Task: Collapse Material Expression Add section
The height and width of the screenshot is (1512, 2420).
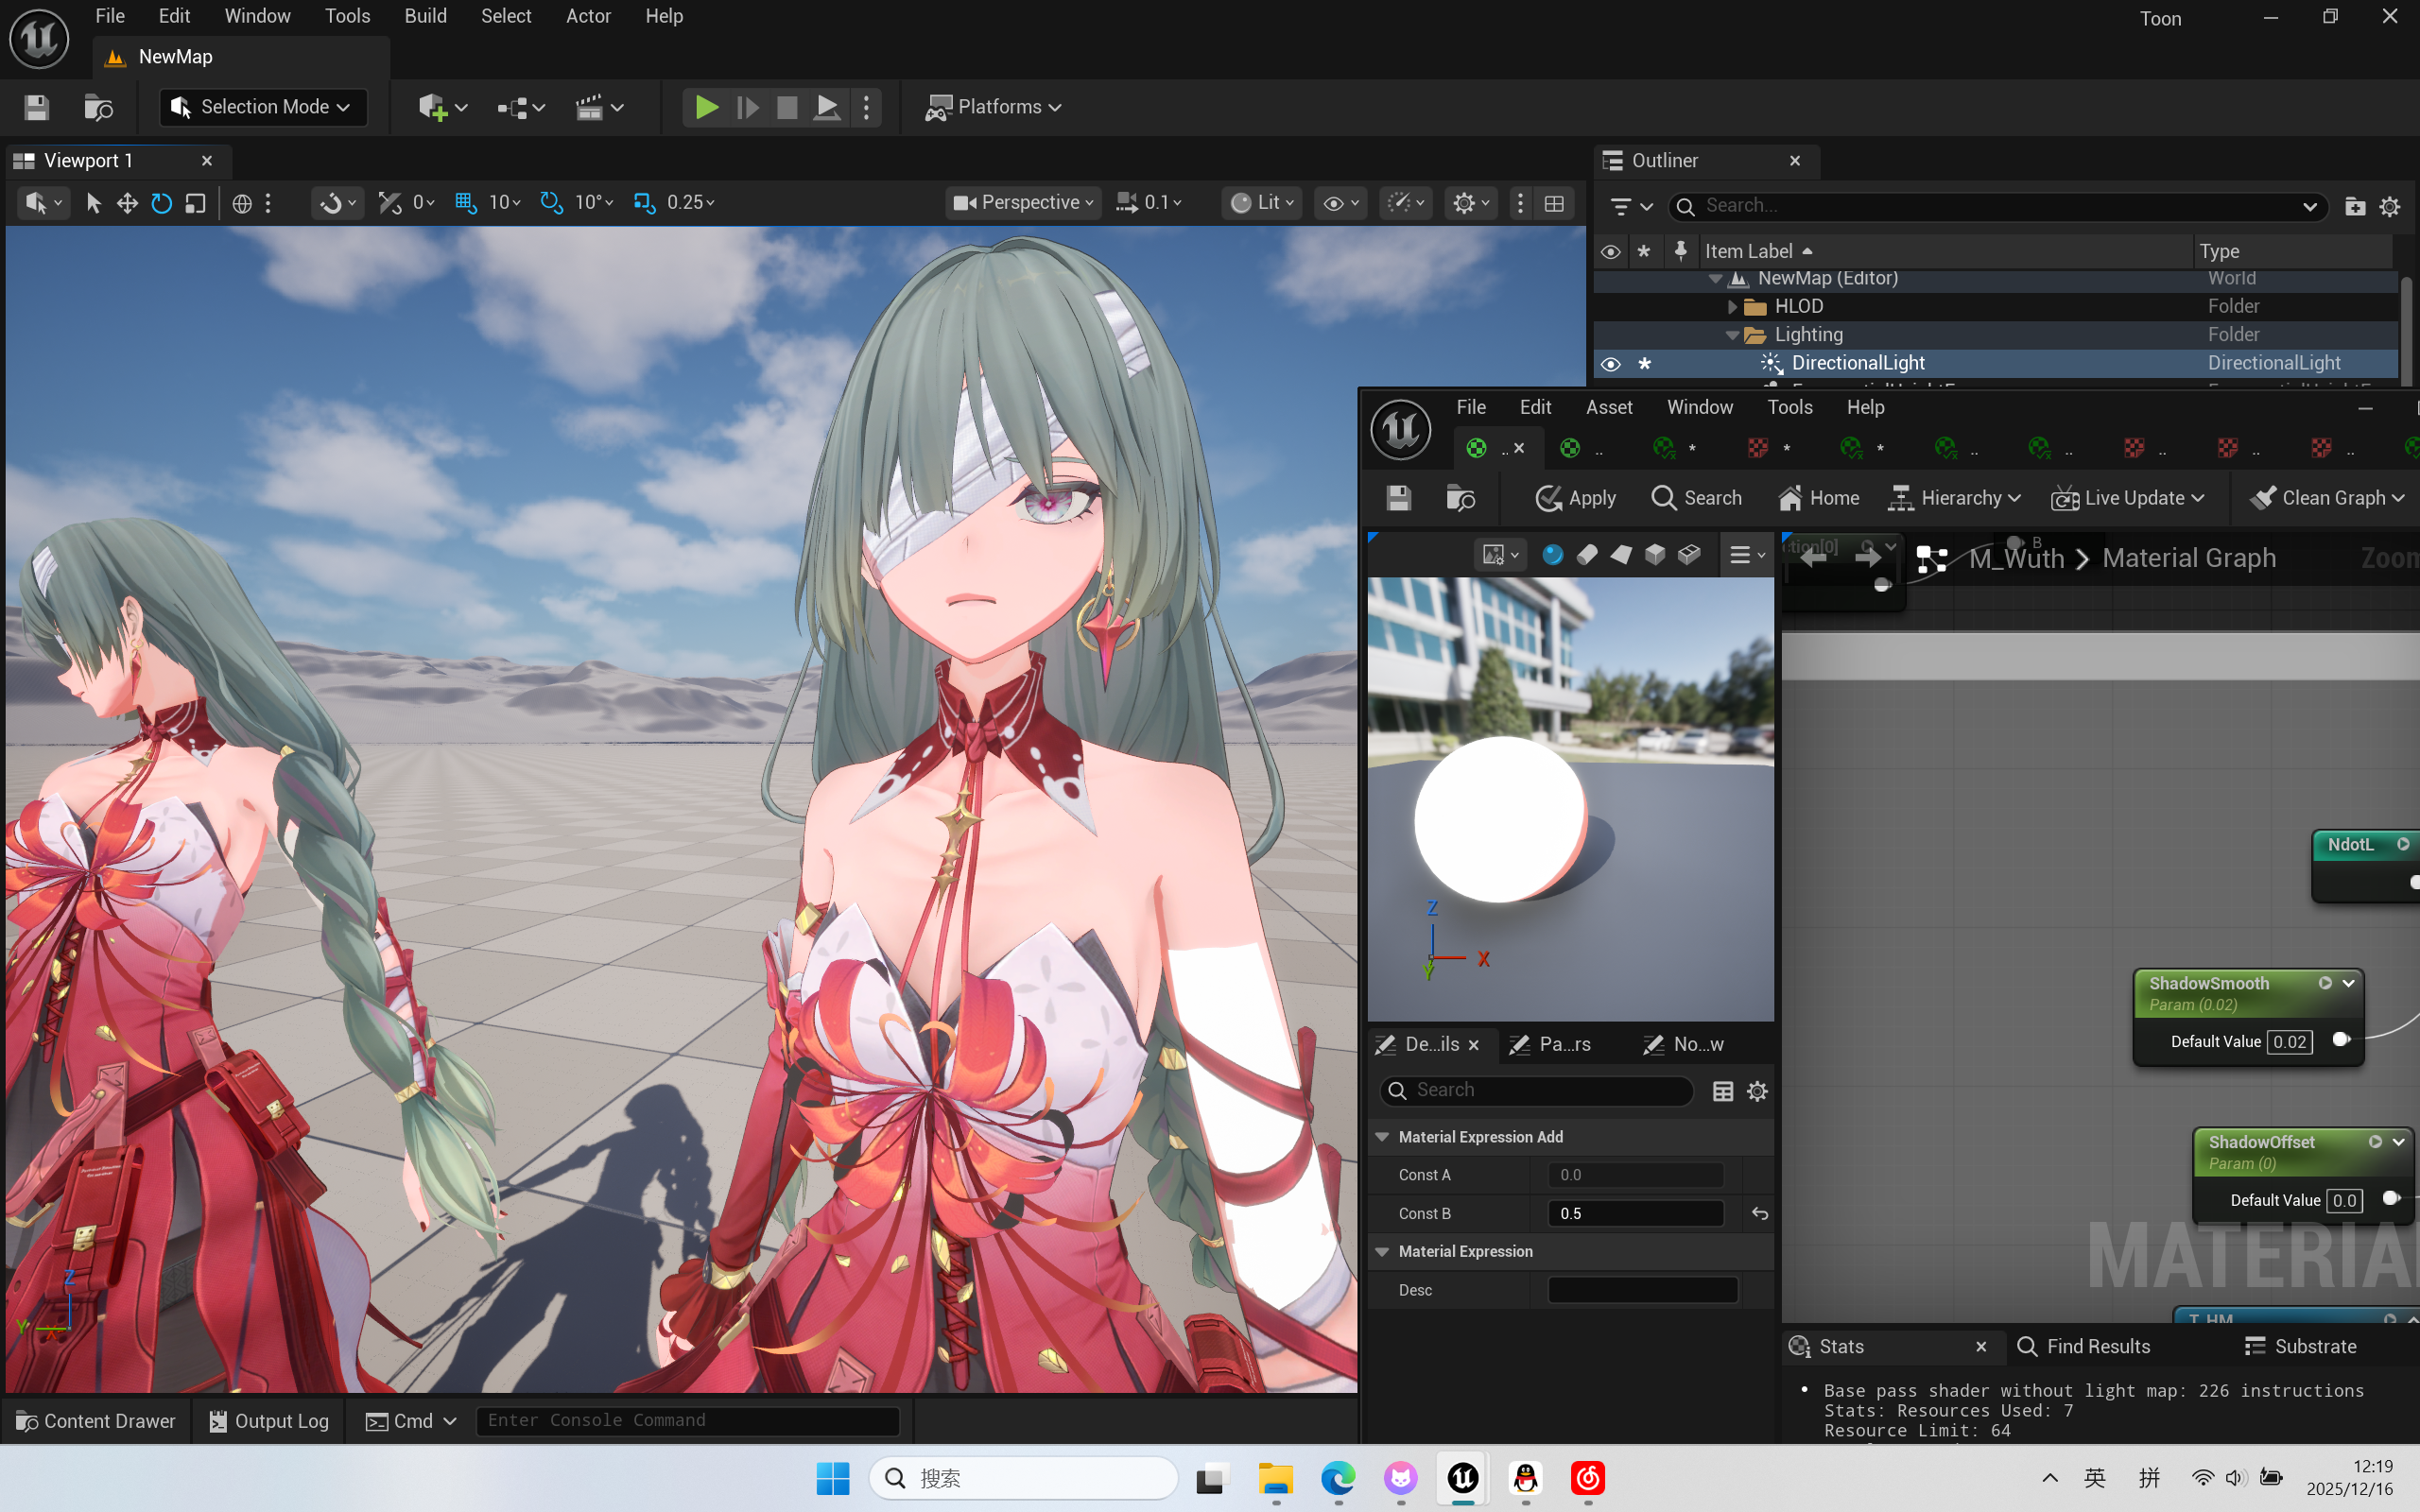Action: click(x=1383, y=1137)
